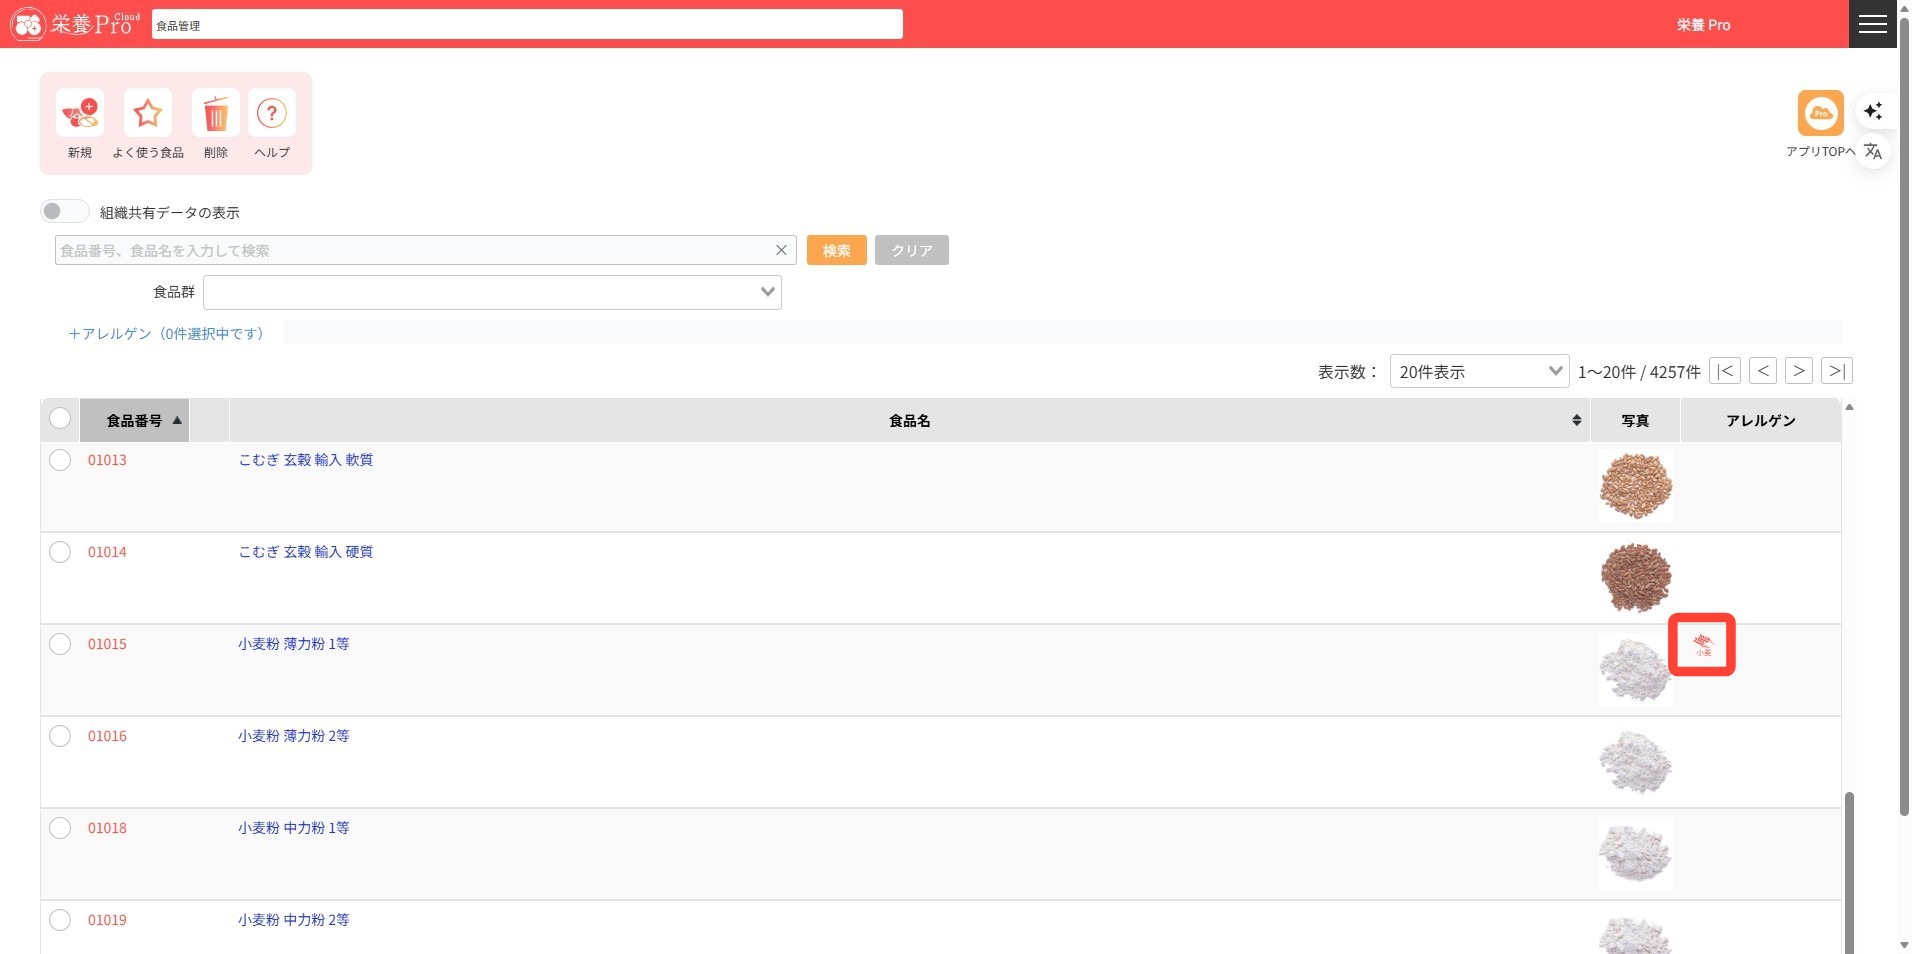The height and width of the screenshot is (954, 1912).
Task: Expand the 食品群 dropdown
Action: [492, 292]
